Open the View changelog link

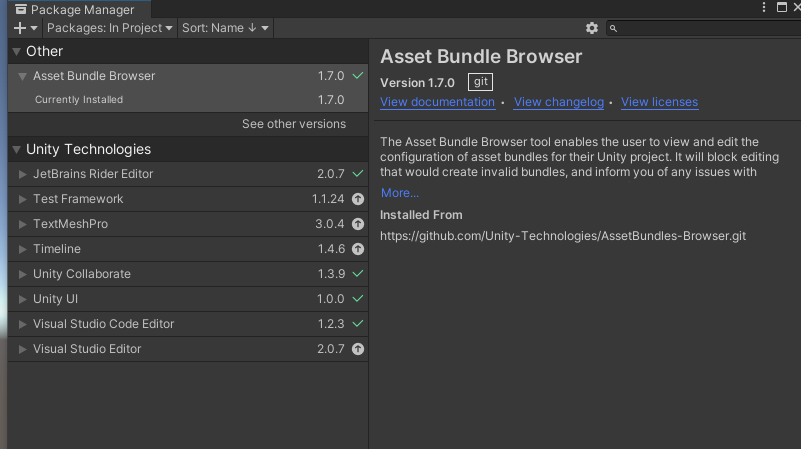[558, 102]
